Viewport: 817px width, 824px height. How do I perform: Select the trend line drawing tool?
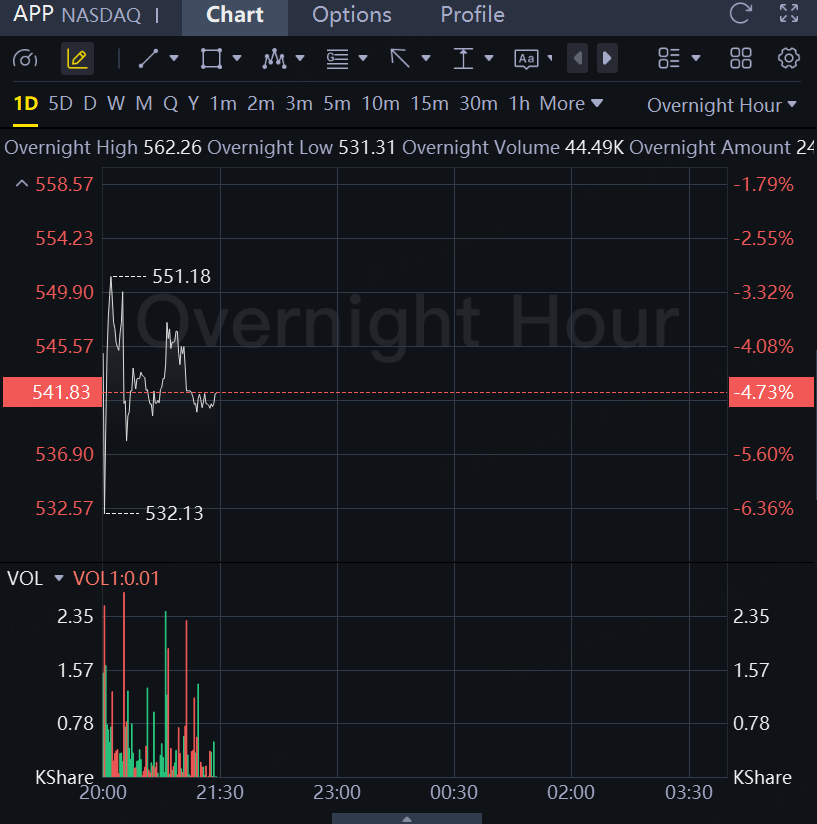click(148, 58)
